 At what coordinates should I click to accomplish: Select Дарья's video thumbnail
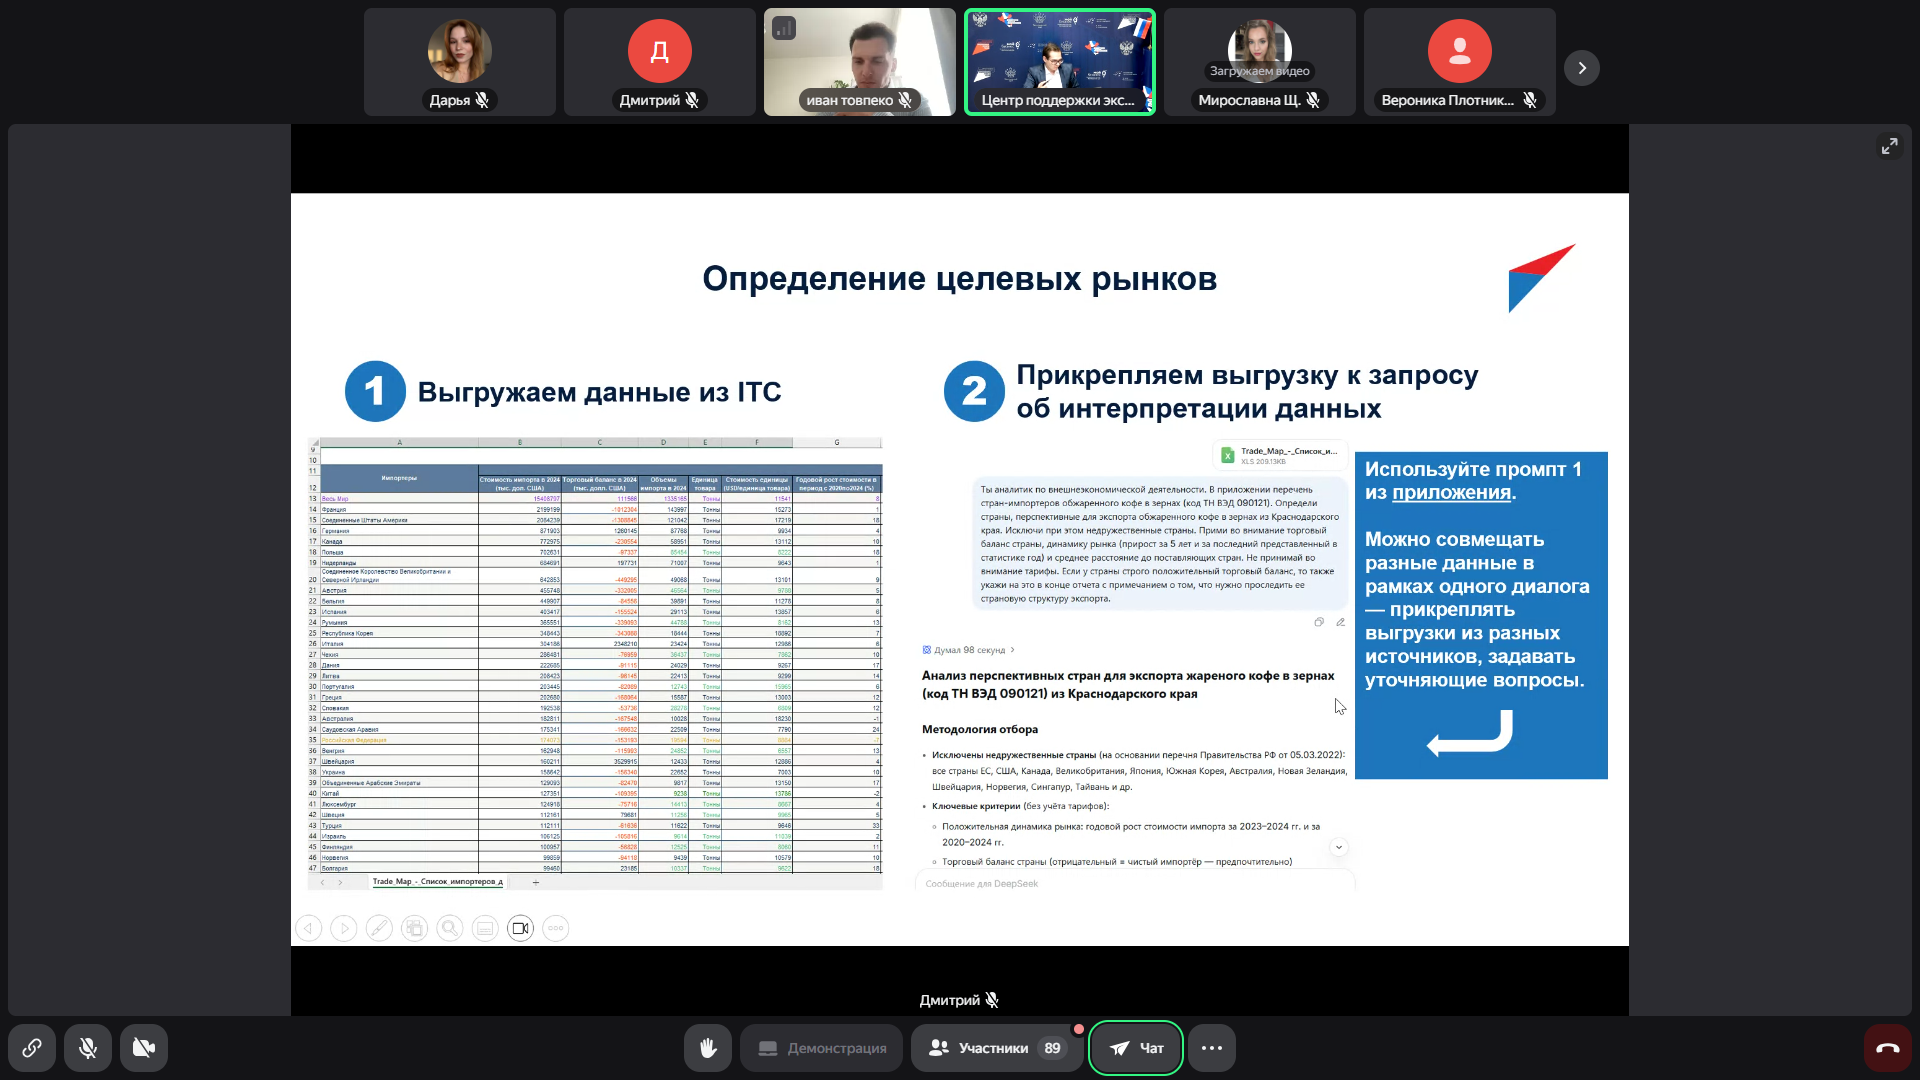click(460, 62)
